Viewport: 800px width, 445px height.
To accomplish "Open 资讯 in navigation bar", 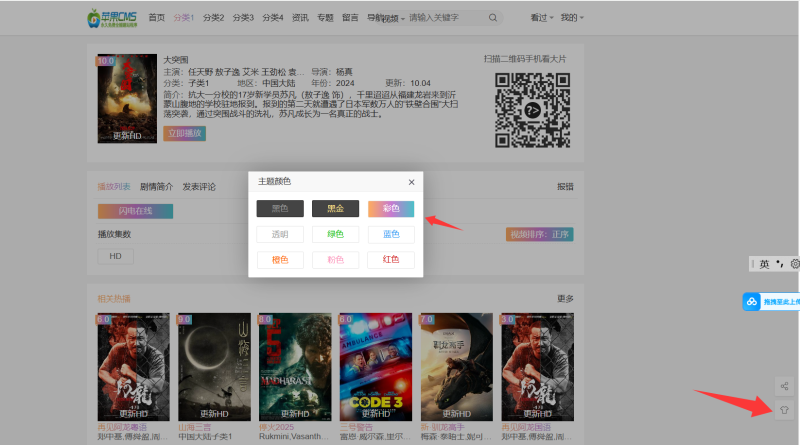I will click(x=300, y=18).
